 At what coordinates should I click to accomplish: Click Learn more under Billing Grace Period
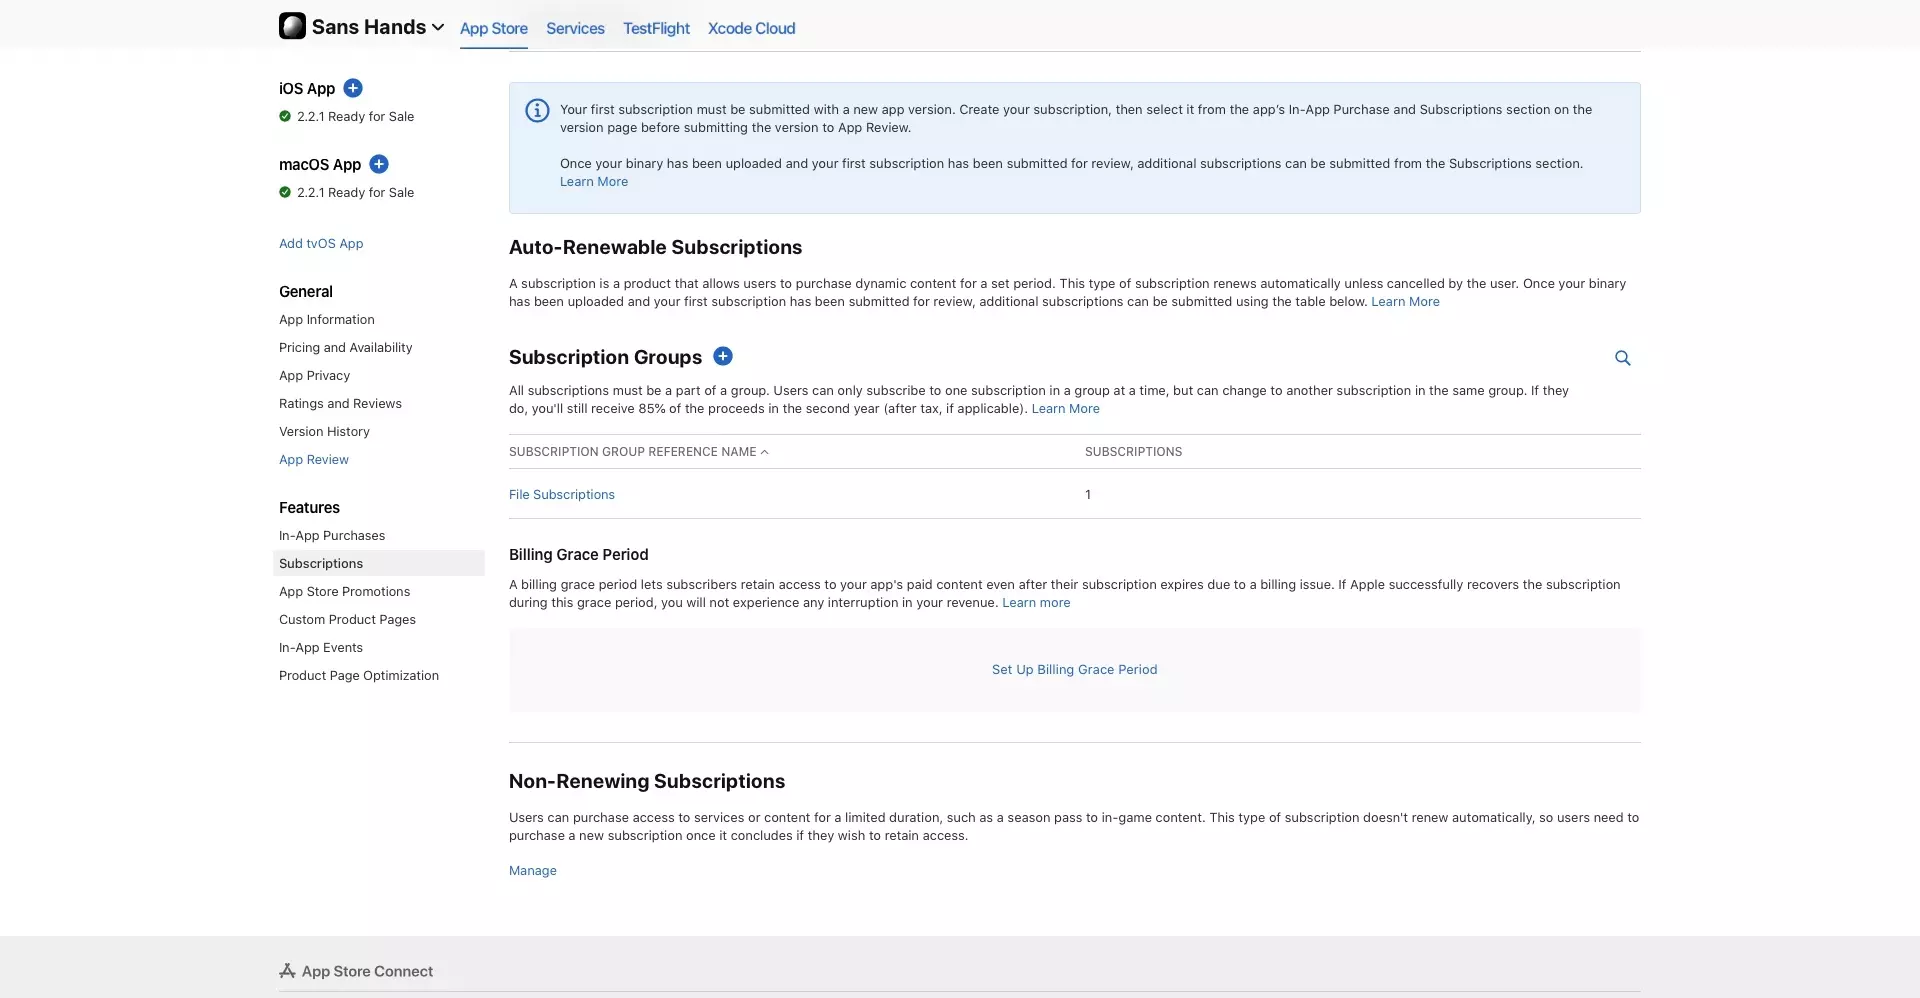coord(1036,602)
